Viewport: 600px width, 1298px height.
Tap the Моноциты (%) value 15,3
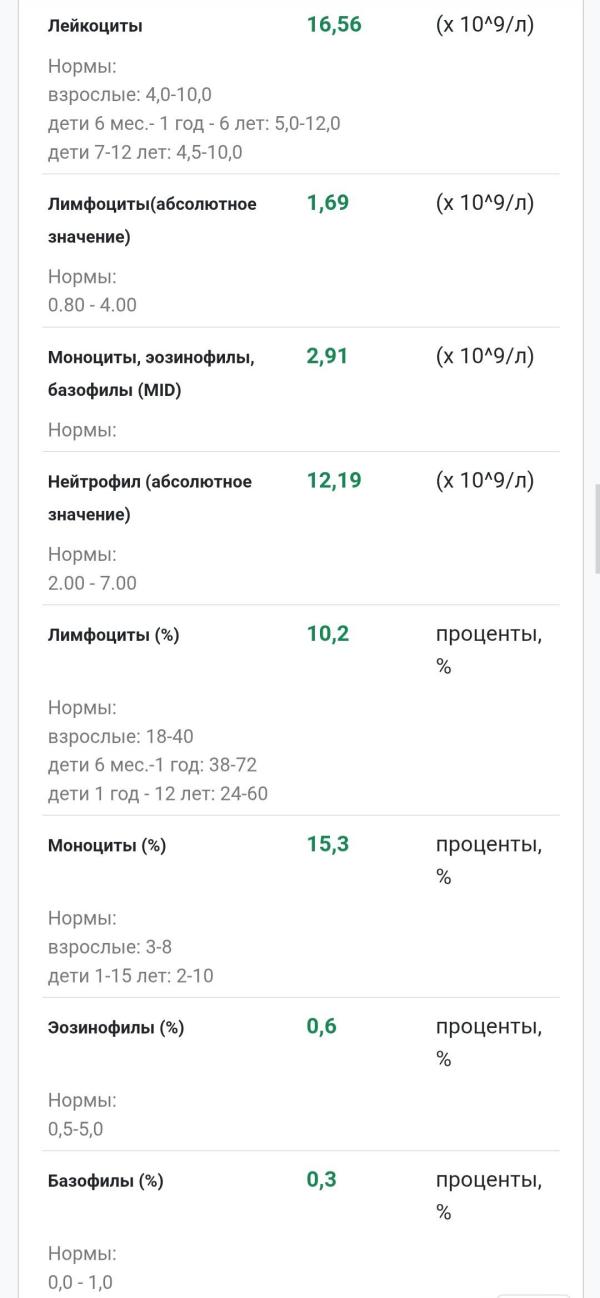click(328, 844)
